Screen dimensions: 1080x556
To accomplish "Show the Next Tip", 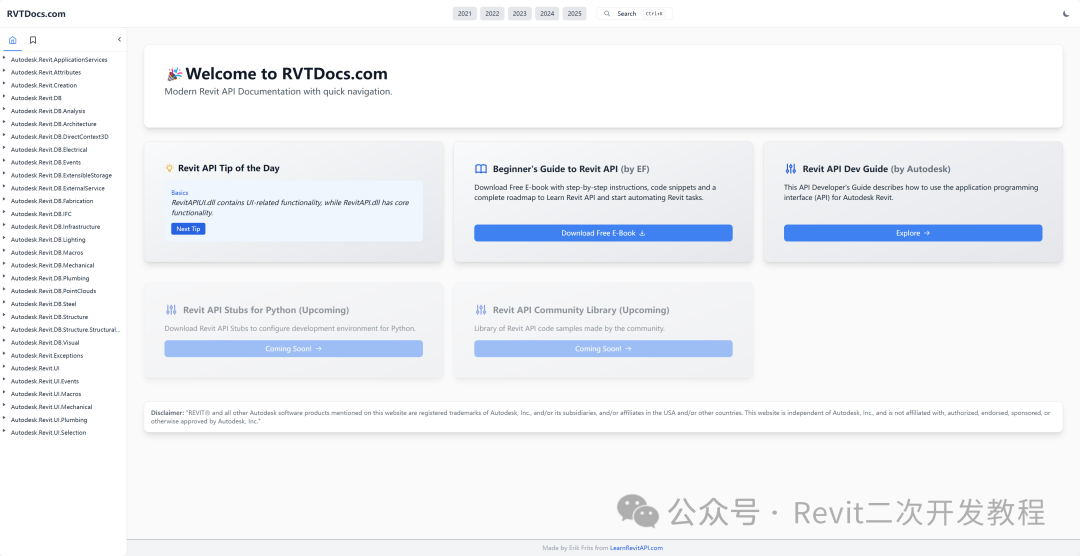I will pyautogui.click(x=188, y=229).
